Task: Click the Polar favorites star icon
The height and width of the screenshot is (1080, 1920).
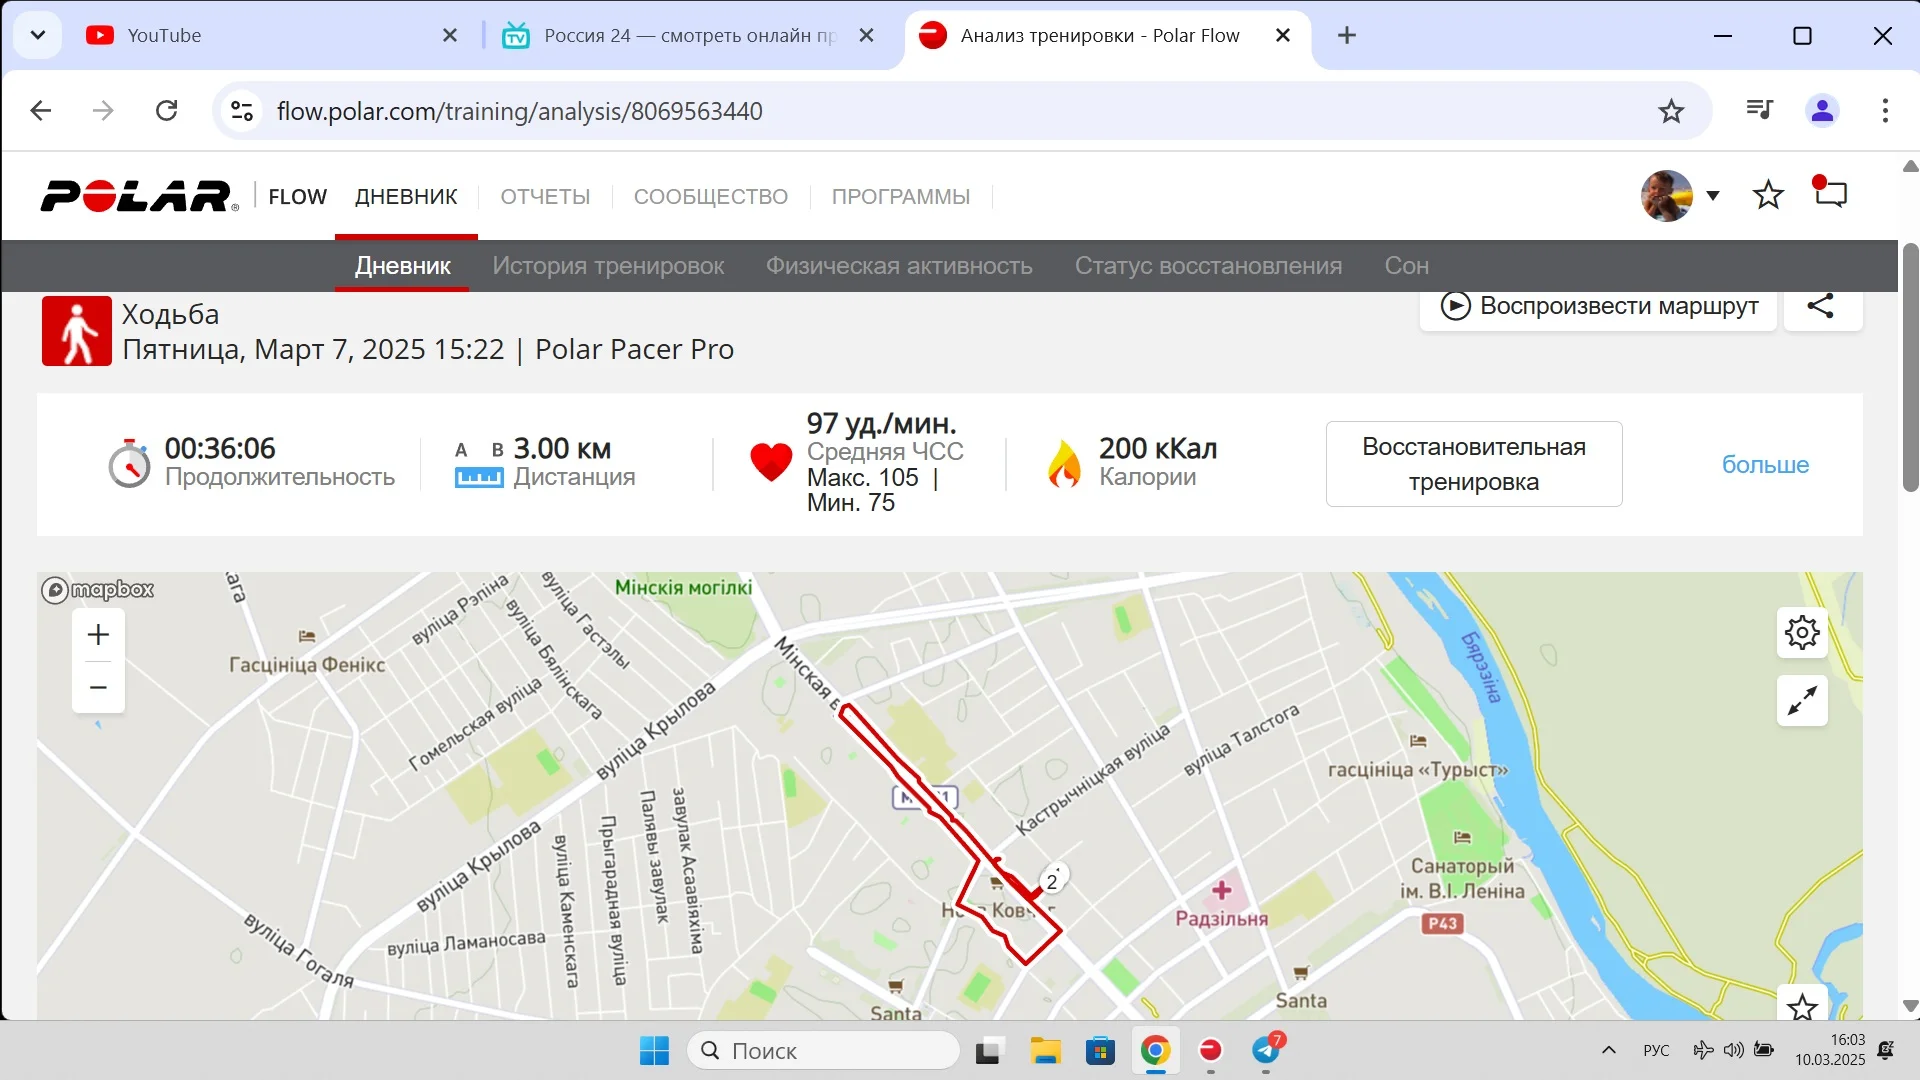Action: click(1768, 195)
